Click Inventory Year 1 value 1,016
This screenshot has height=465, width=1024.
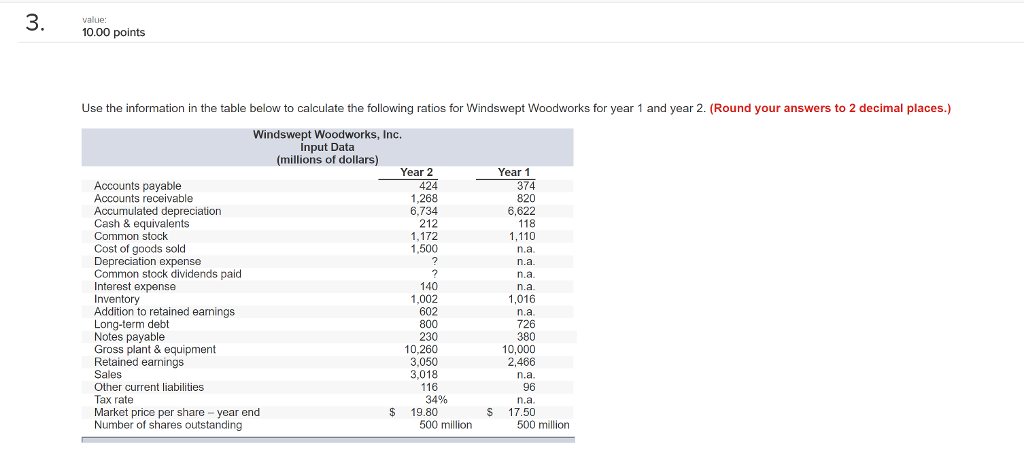coord(522,299)
